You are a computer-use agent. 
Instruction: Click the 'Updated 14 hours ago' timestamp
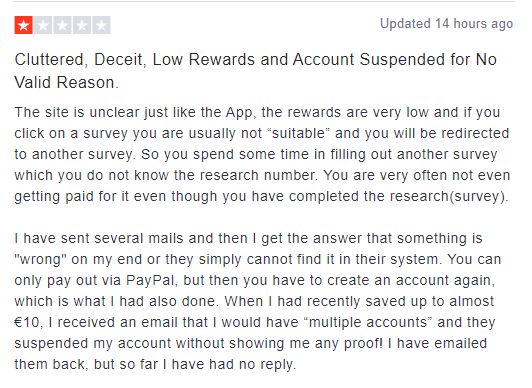click(x=446, y=24)
